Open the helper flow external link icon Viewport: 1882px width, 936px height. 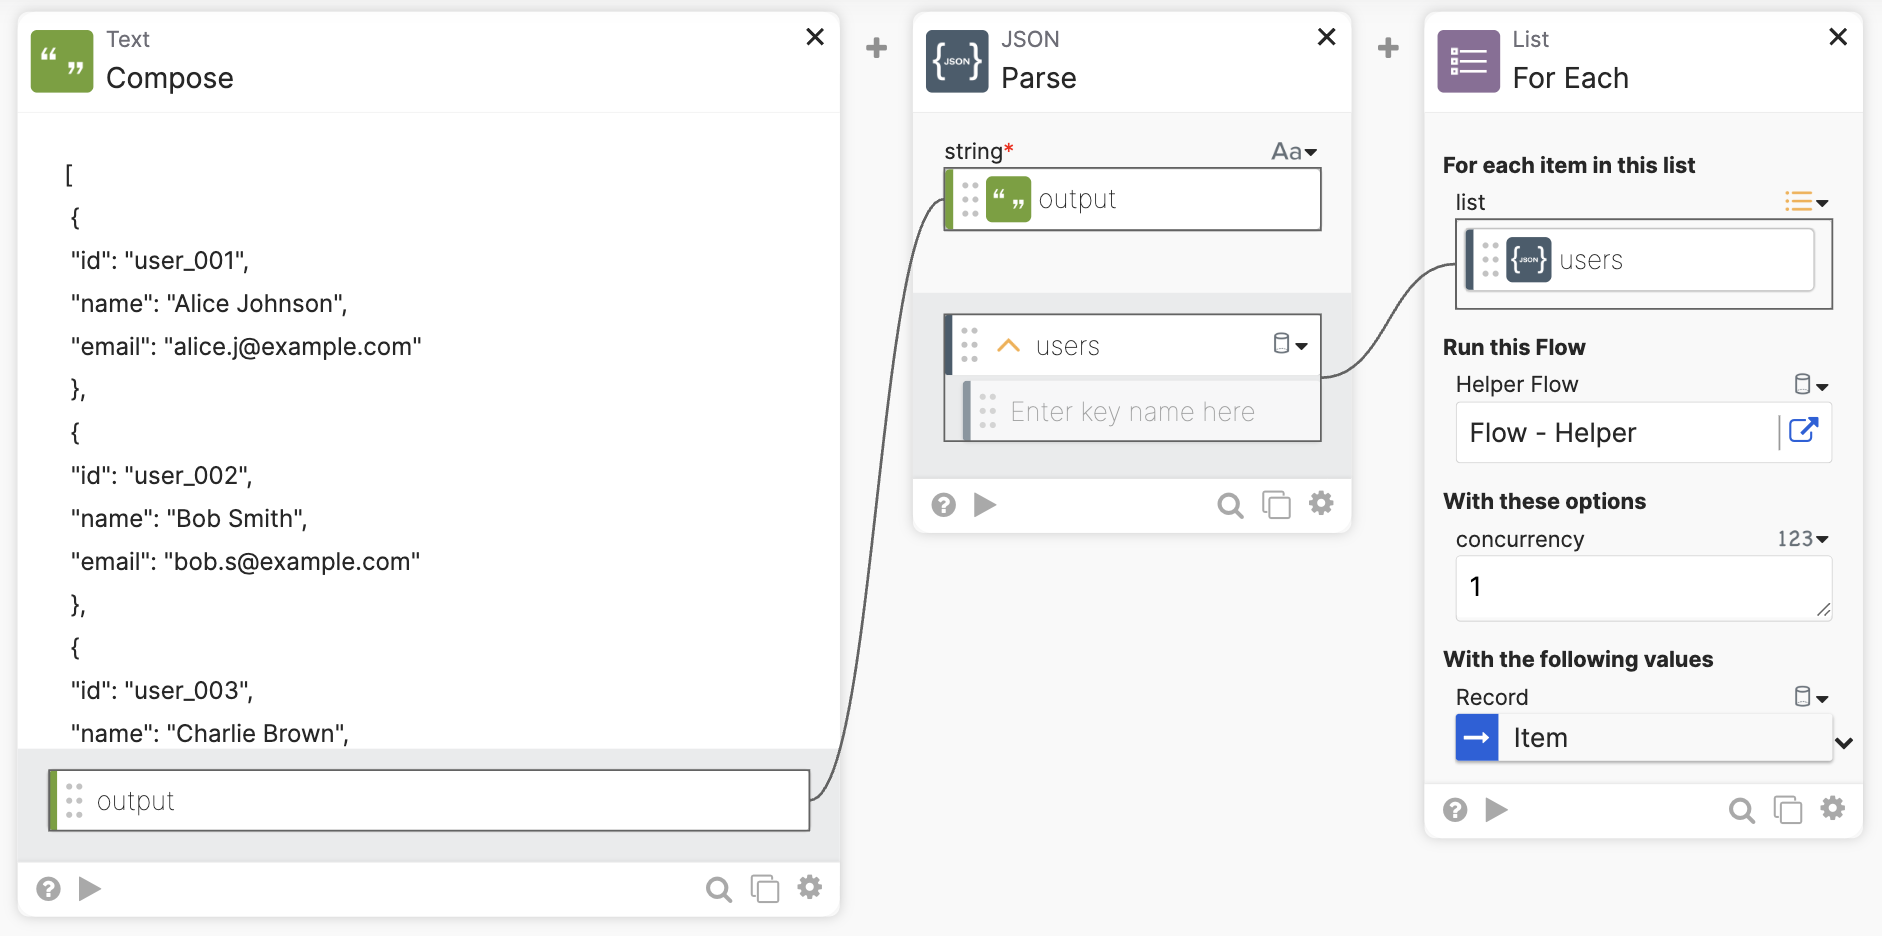[x=1803, y=431]
